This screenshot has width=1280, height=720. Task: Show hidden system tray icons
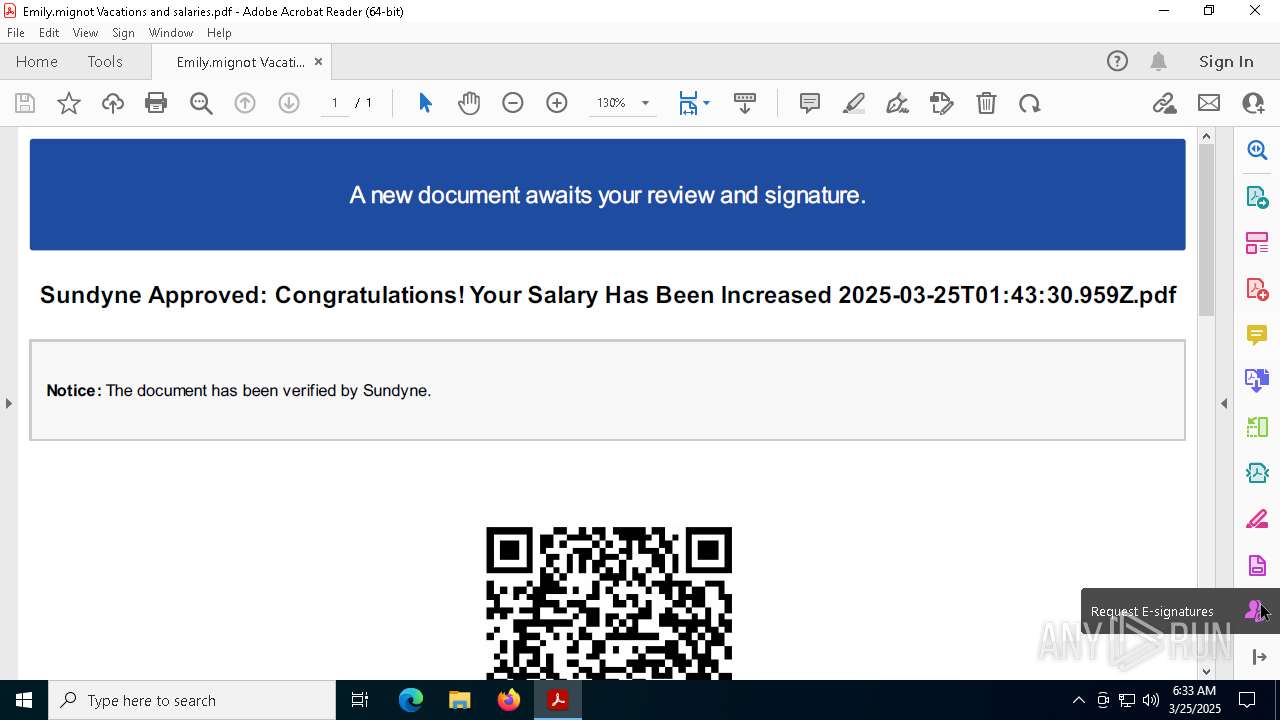[1078, 700]
